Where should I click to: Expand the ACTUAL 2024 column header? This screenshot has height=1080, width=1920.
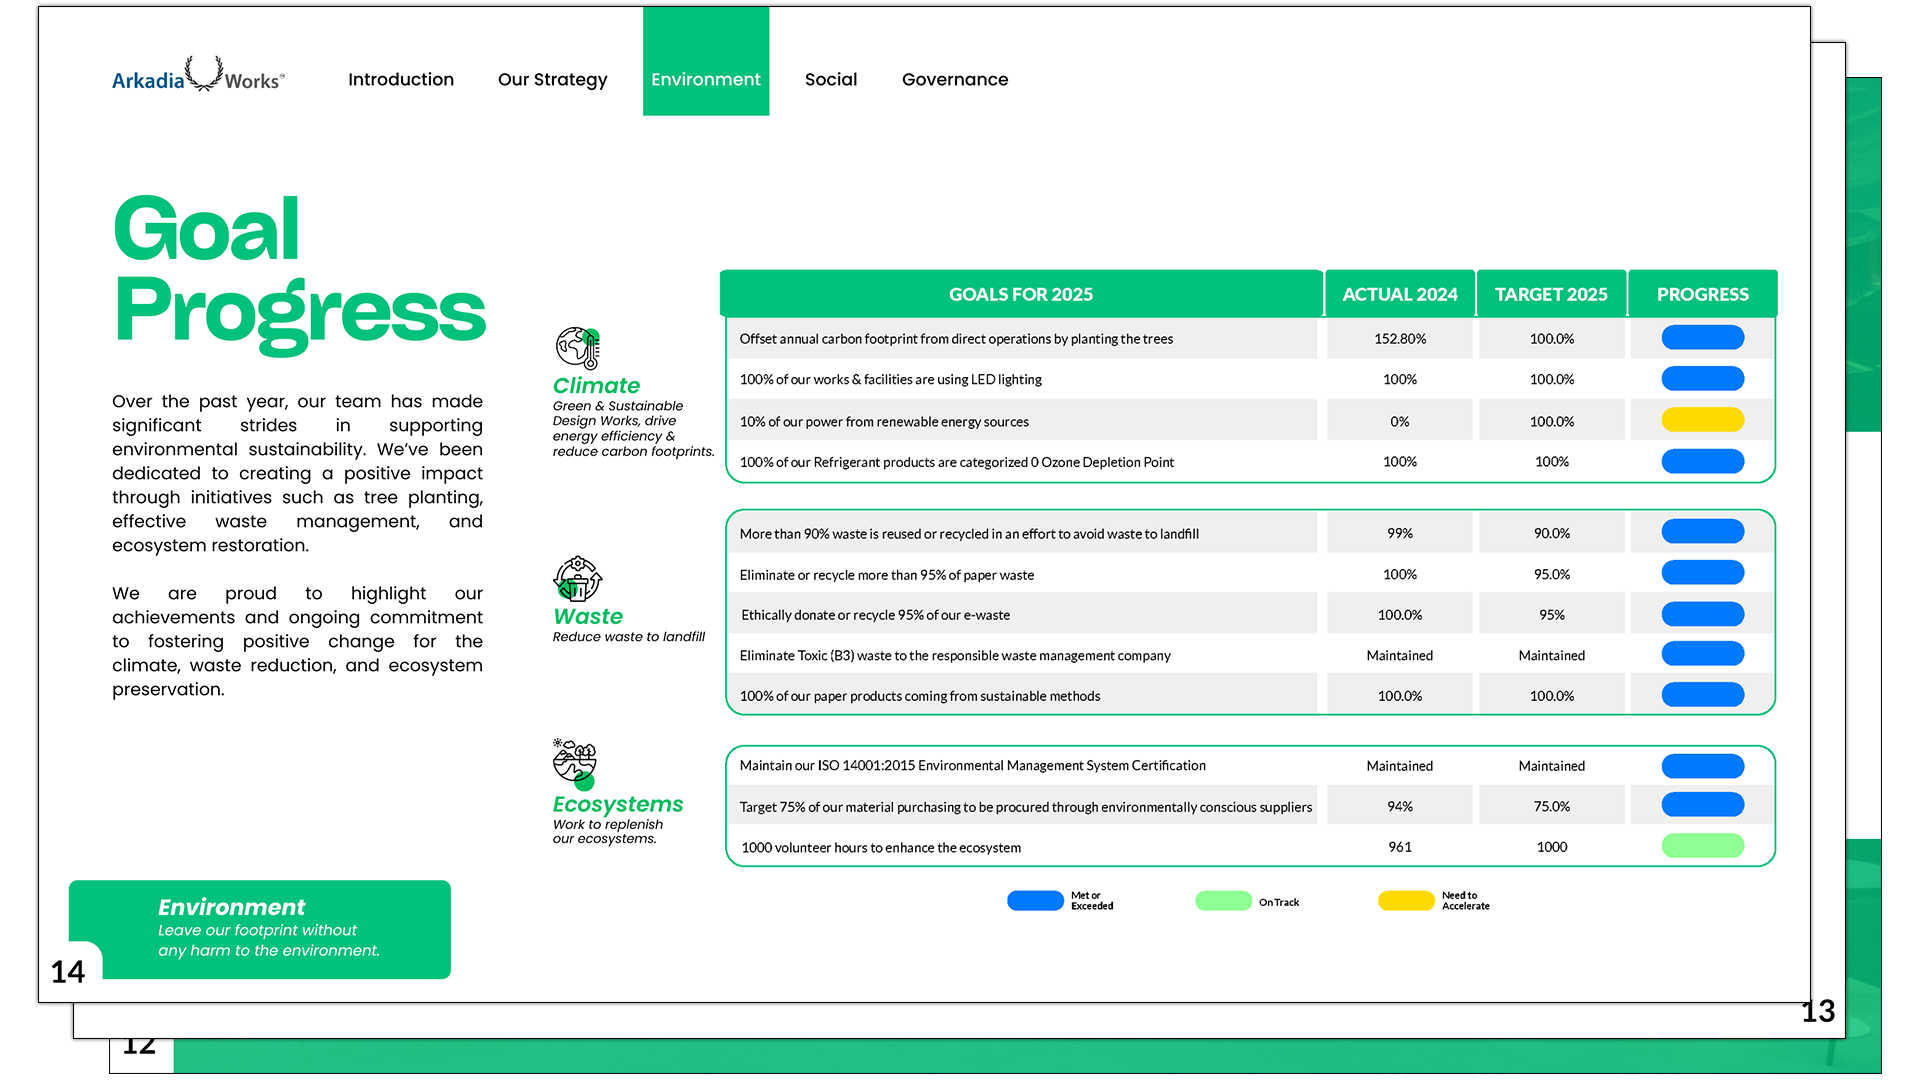tap(1399, 293)
